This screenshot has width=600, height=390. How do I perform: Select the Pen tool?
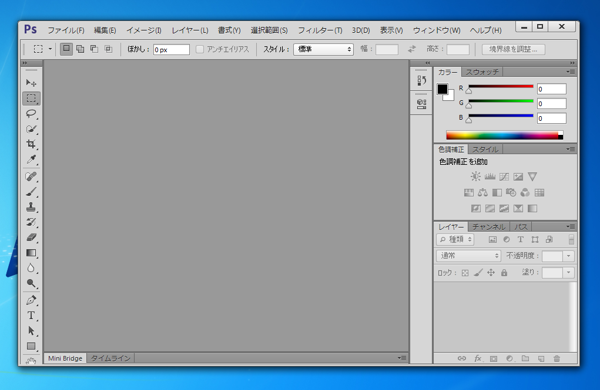[x=31, y=300]
